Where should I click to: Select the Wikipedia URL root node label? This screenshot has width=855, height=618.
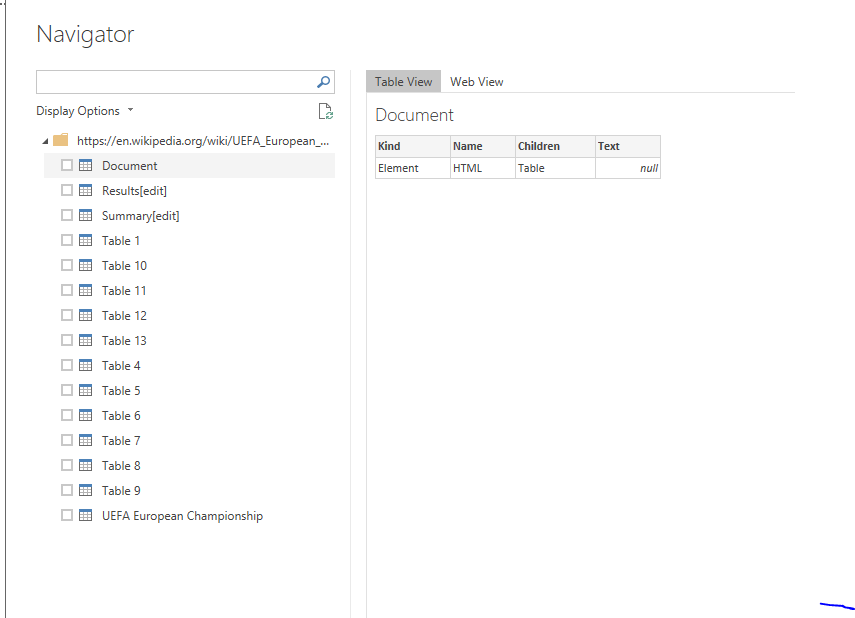point(203,141)
